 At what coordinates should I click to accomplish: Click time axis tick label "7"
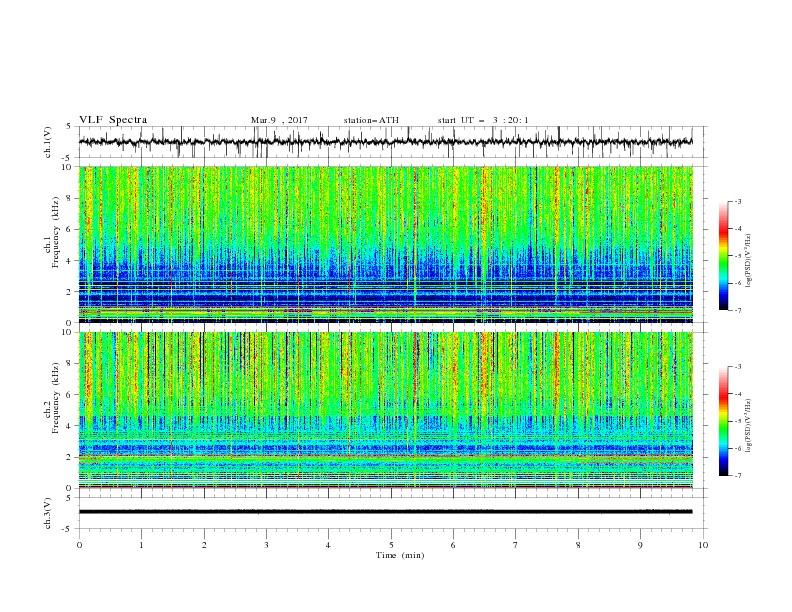[515, 545]
